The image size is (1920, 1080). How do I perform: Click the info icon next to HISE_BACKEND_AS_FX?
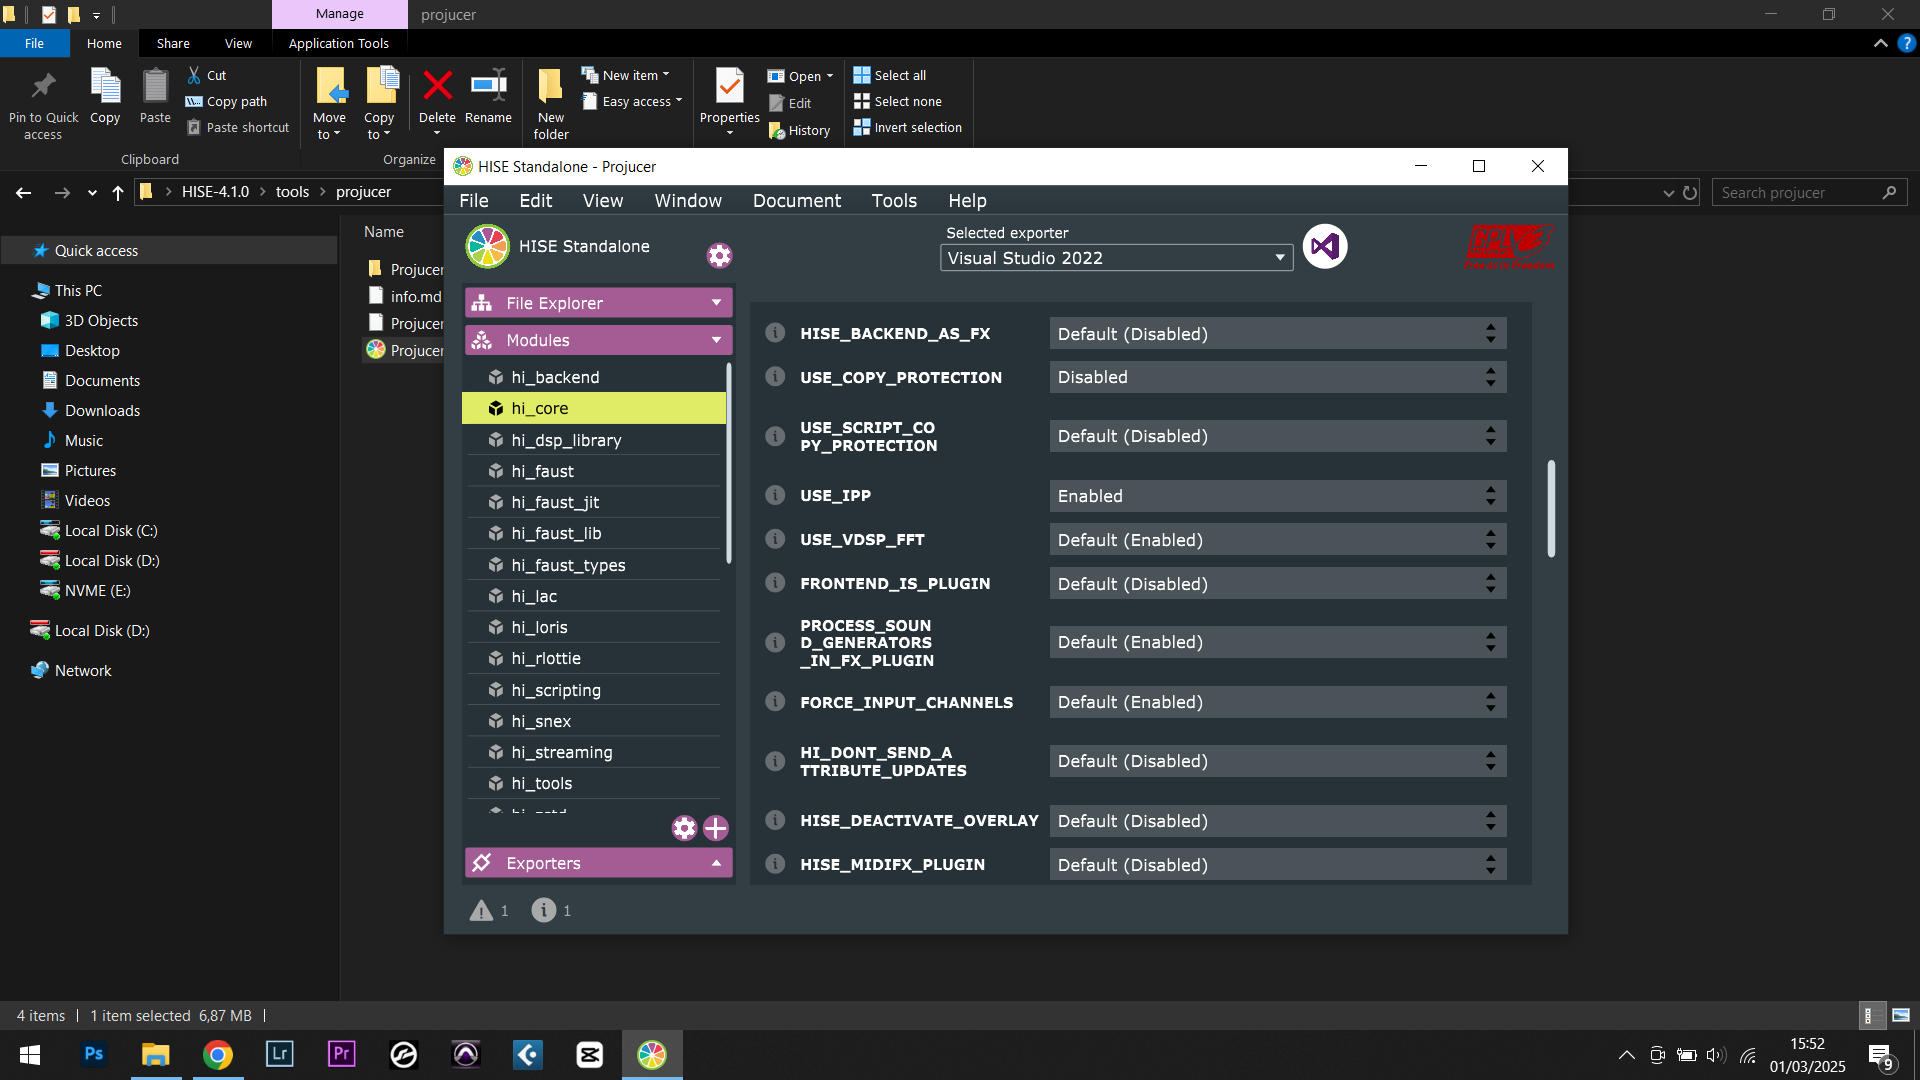coord(775,333)
